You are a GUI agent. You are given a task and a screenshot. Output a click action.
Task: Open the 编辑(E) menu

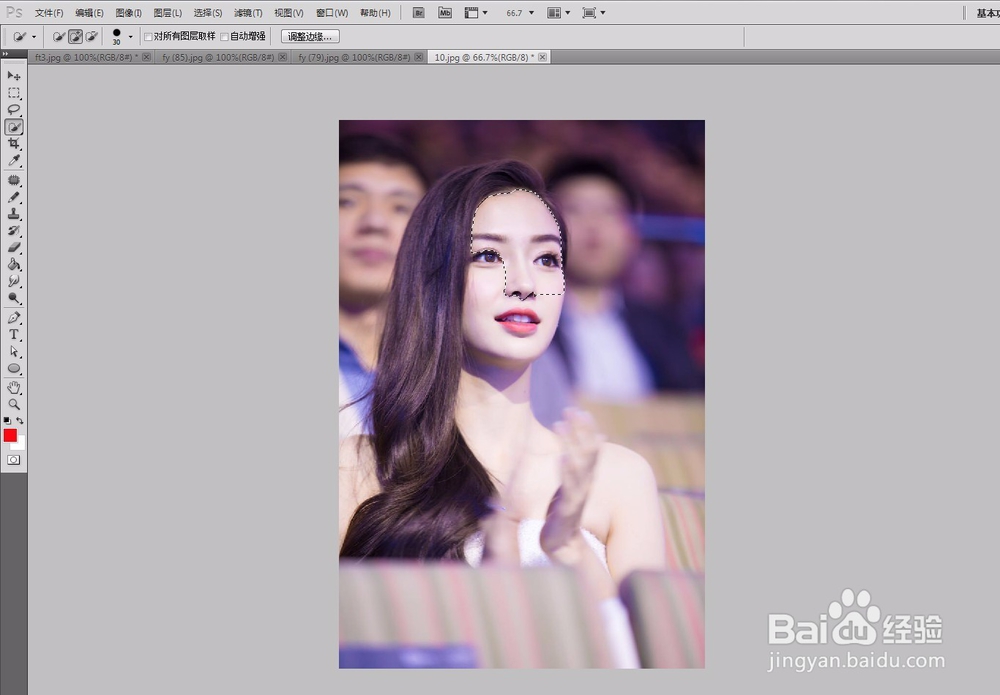pyautogui.click(x=89, y=13)
